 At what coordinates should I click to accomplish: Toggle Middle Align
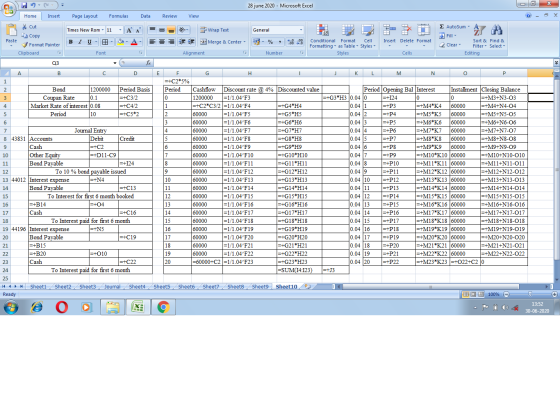point(162,30)
